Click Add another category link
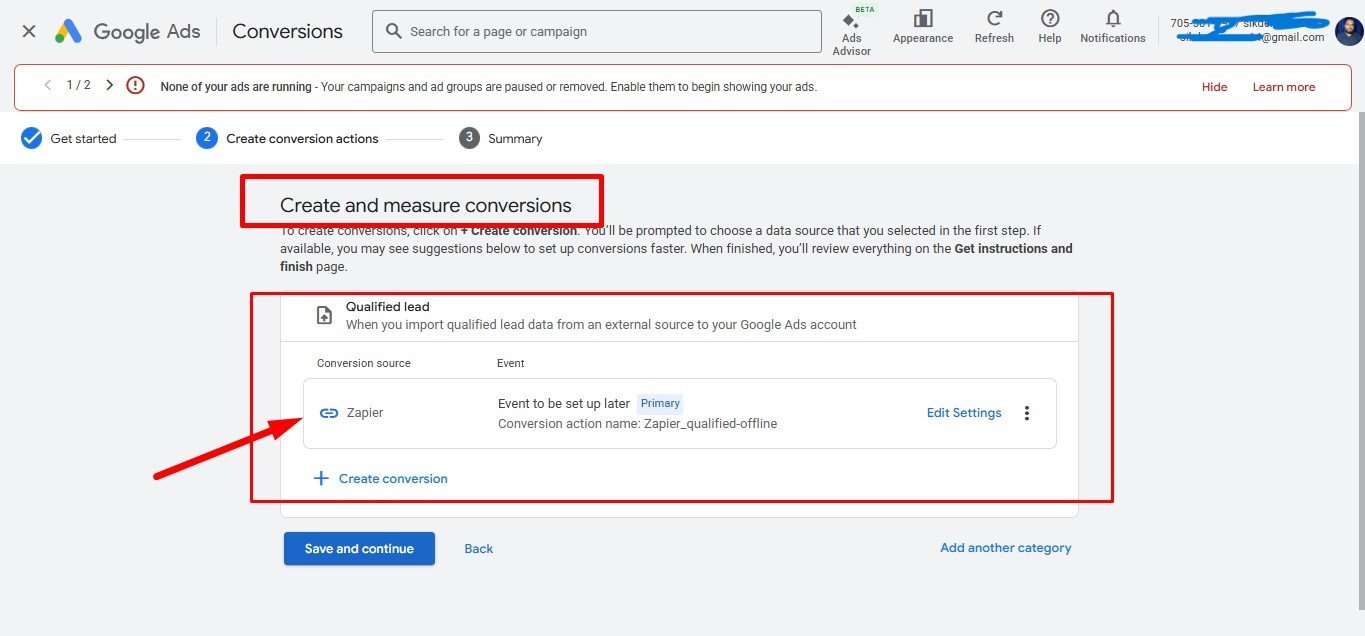Screen dimensions: 1365x636 [x=1005, y=548]
